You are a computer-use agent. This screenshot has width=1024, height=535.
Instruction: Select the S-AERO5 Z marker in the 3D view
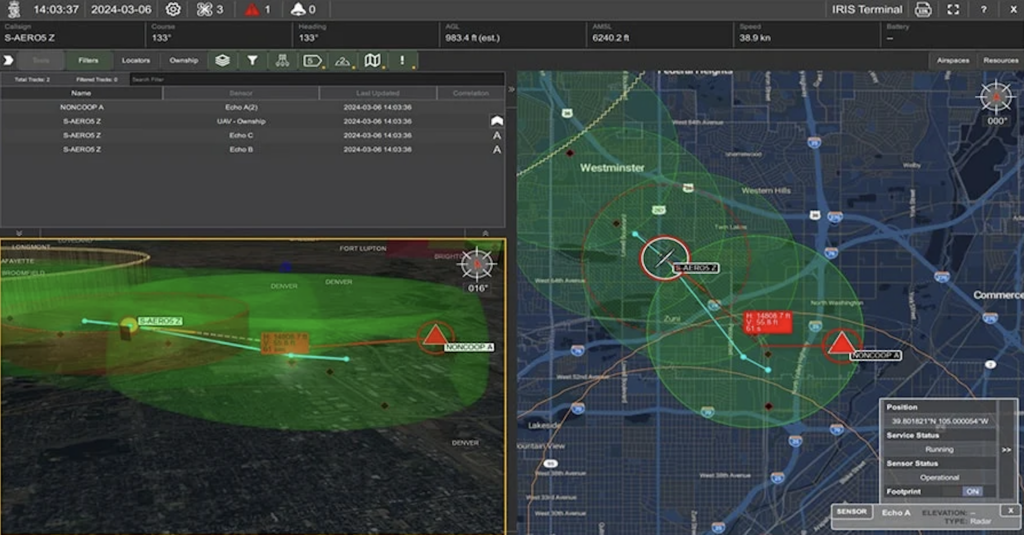(x=129, y=325)
